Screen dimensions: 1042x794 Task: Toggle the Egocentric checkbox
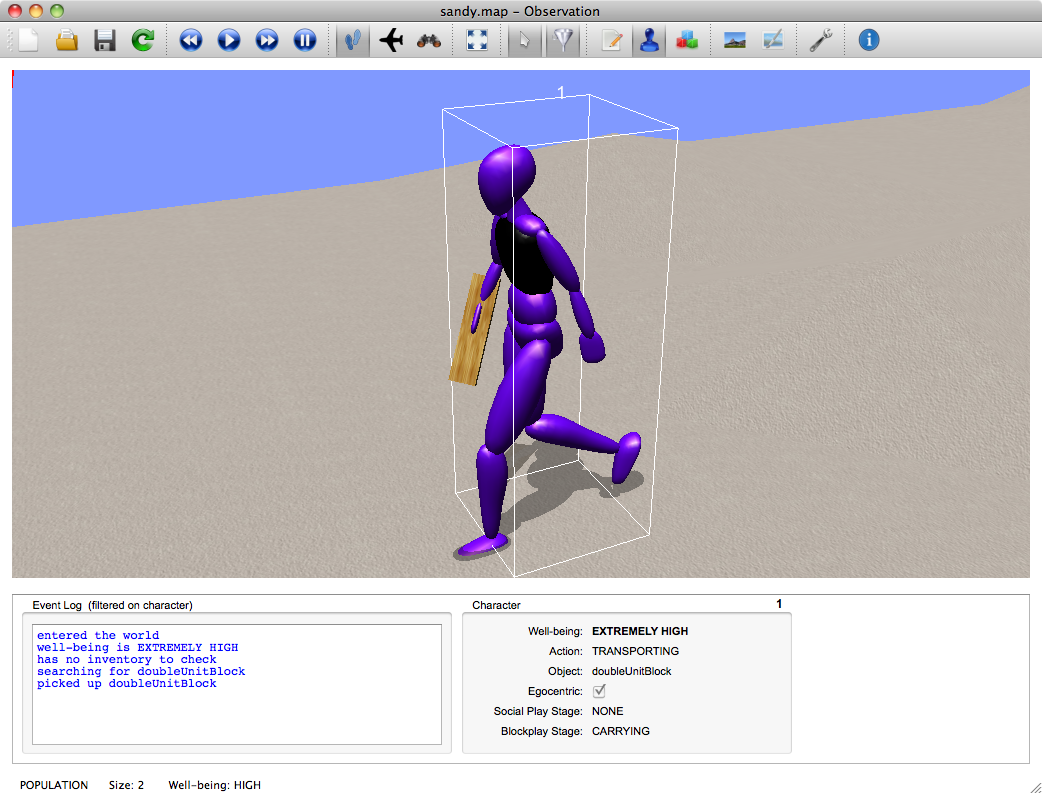click(599, 691)
